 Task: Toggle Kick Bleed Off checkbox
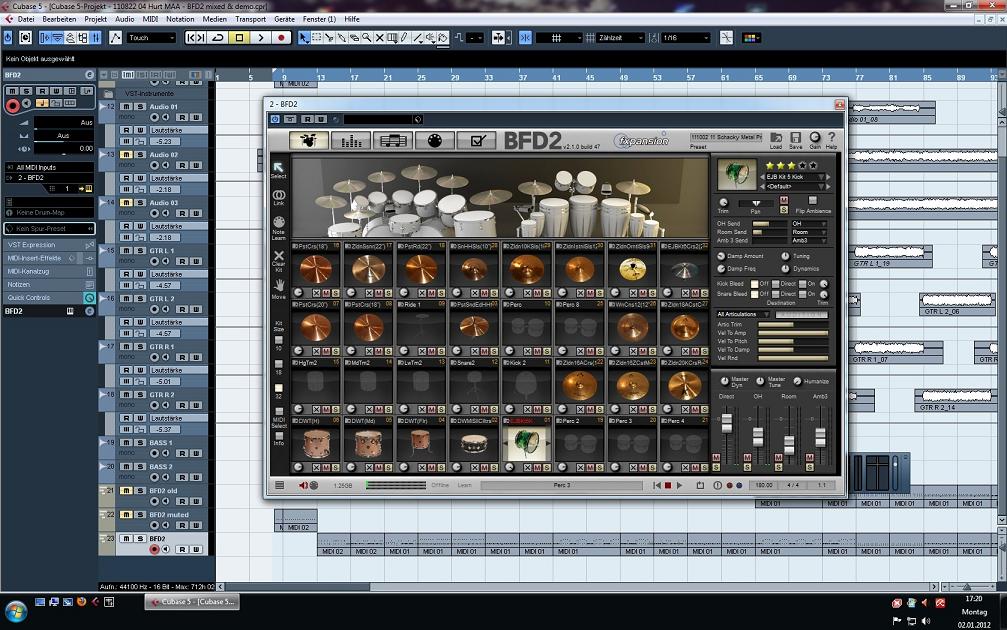(755, 284)
